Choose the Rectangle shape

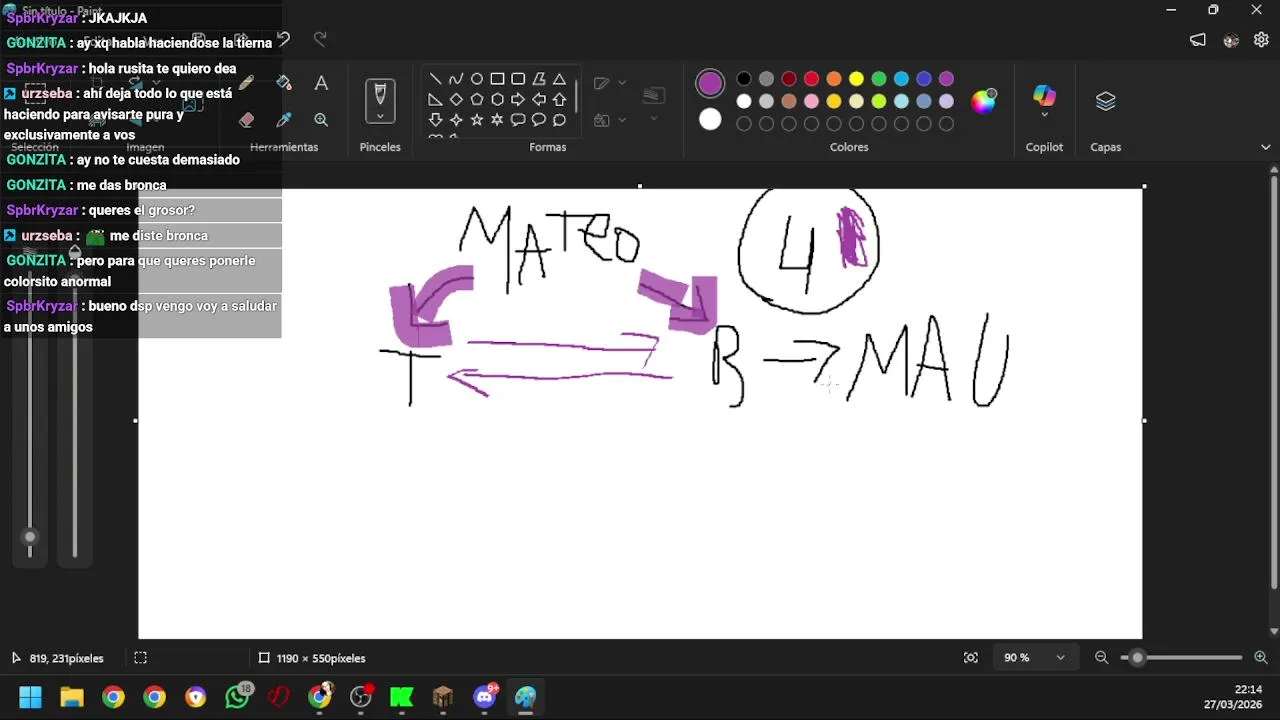point(497,79)
